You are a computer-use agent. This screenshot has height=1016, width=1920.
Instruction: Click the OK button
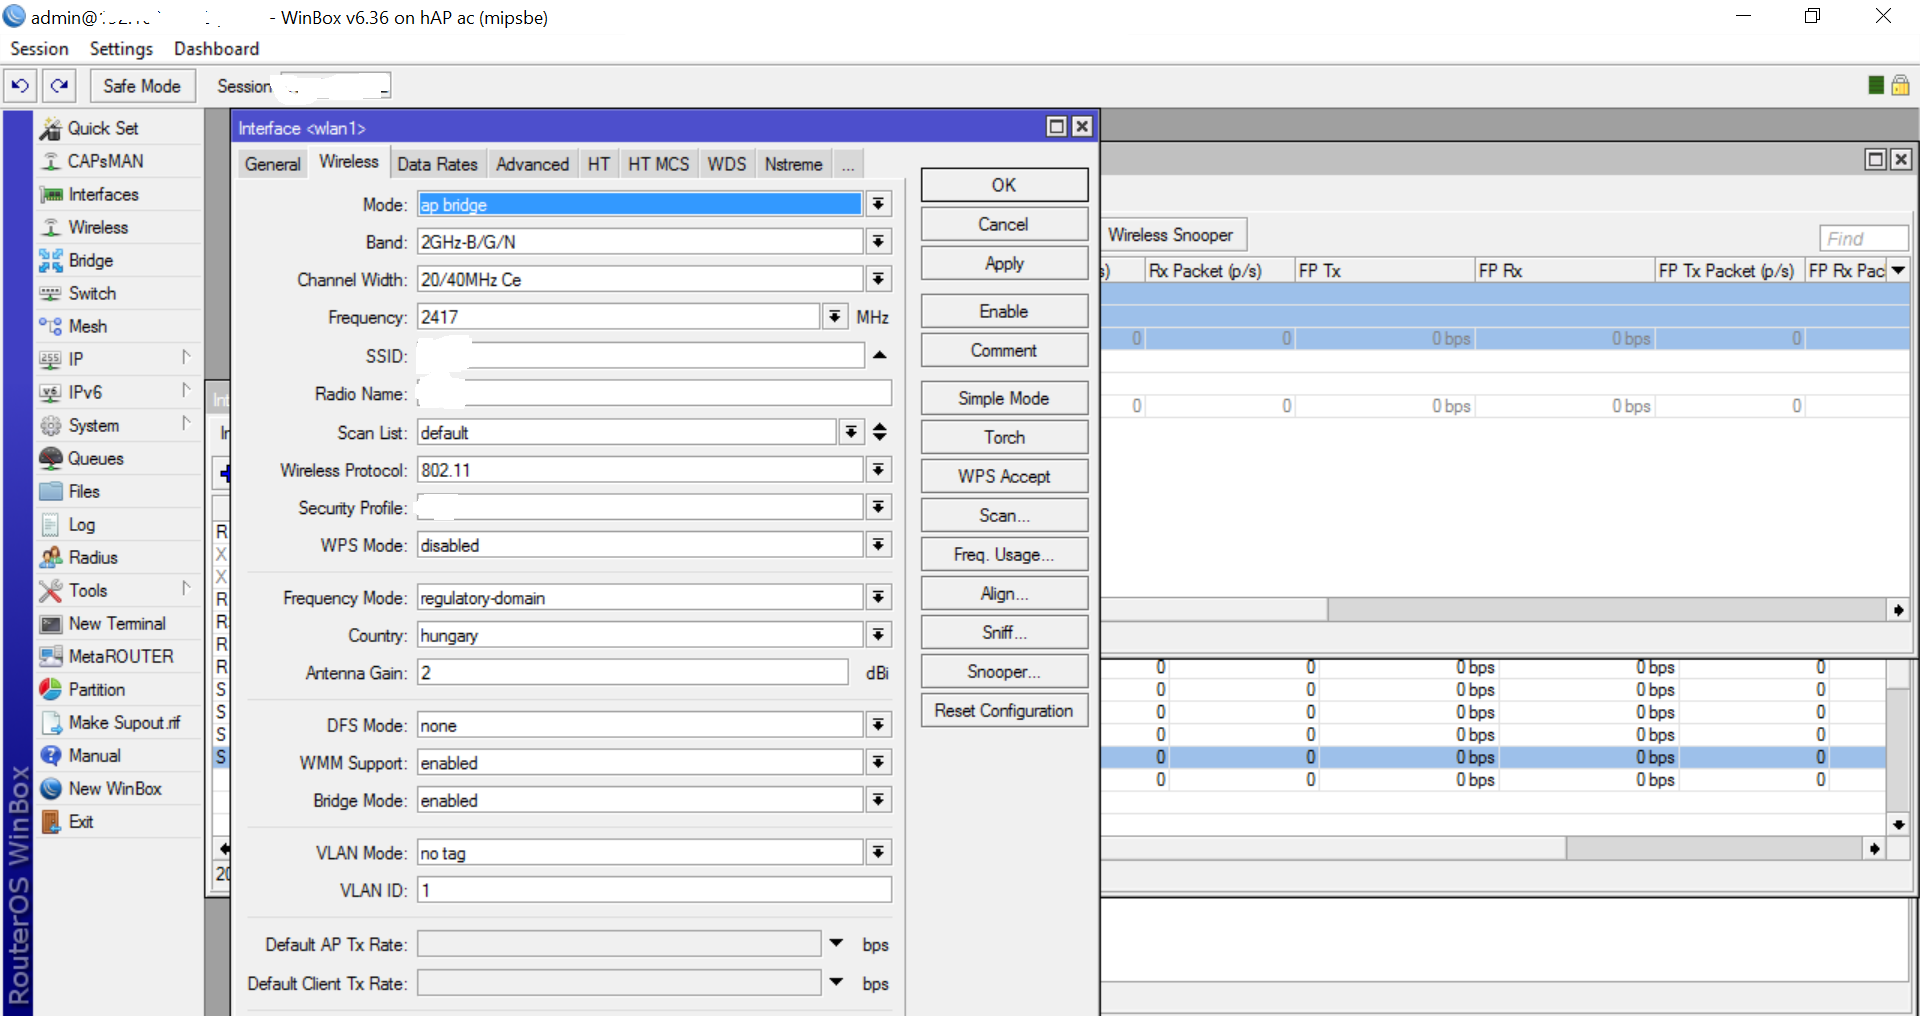(x=1004, y=185)
